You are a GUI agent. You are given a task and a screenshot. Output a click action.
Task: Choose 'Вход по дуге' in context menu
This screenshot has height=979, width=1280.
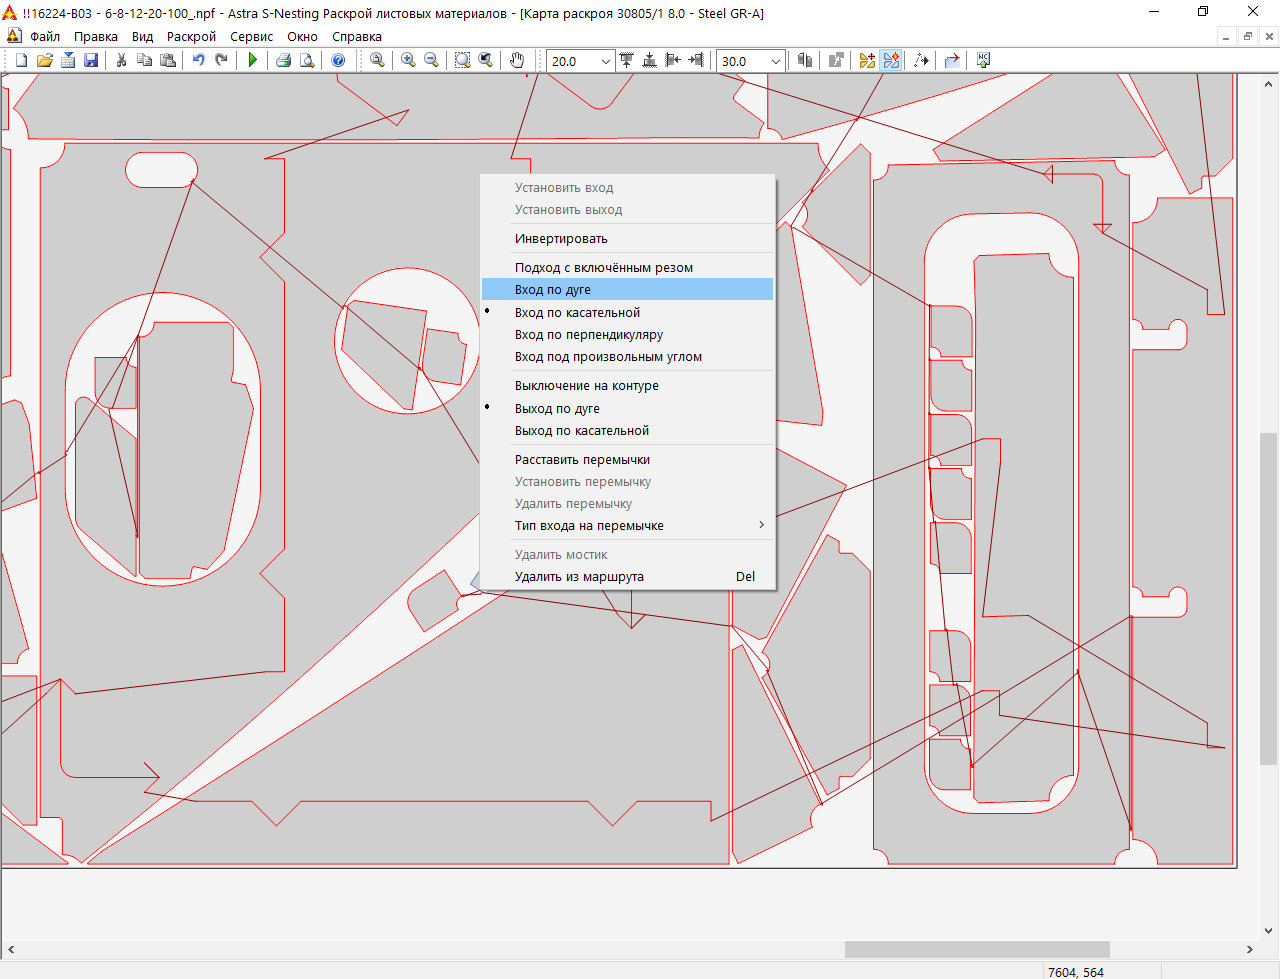[552, 289]
